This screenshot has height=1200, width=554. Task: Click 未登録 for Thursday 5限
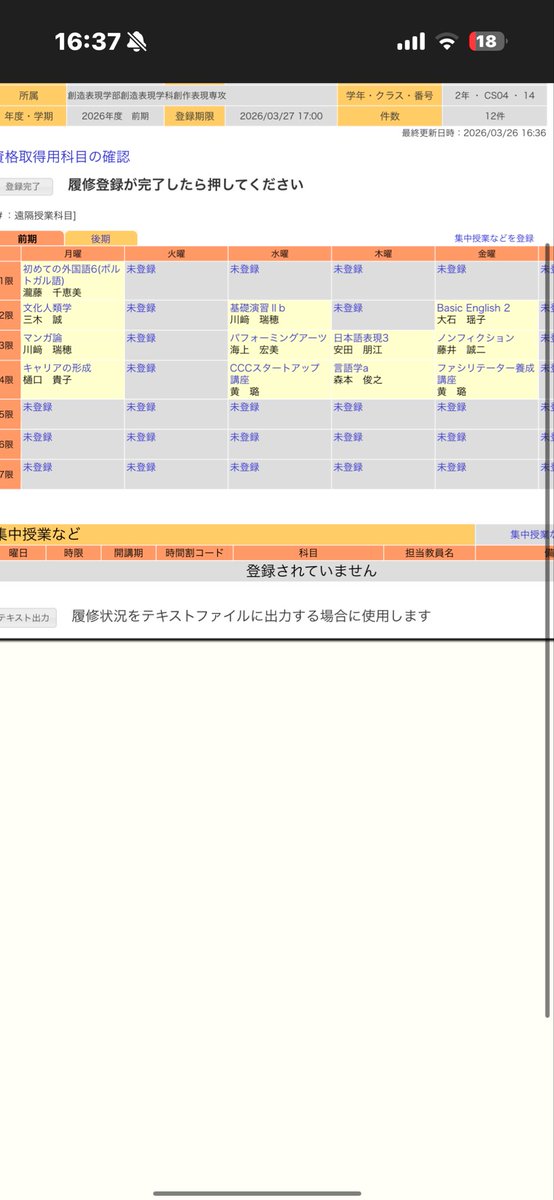348,407
